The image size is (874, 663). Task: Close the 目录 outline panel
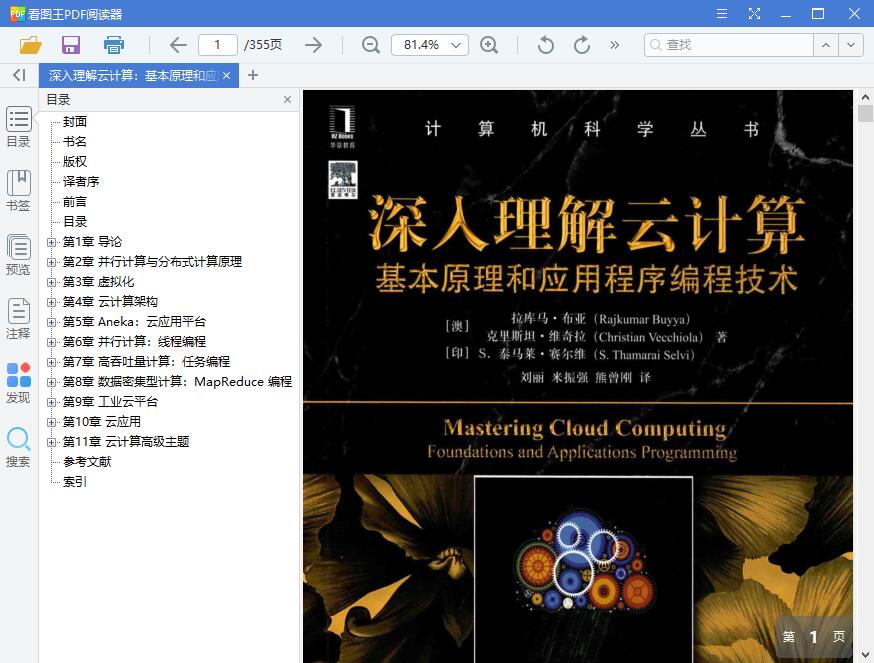coord(287,99)
